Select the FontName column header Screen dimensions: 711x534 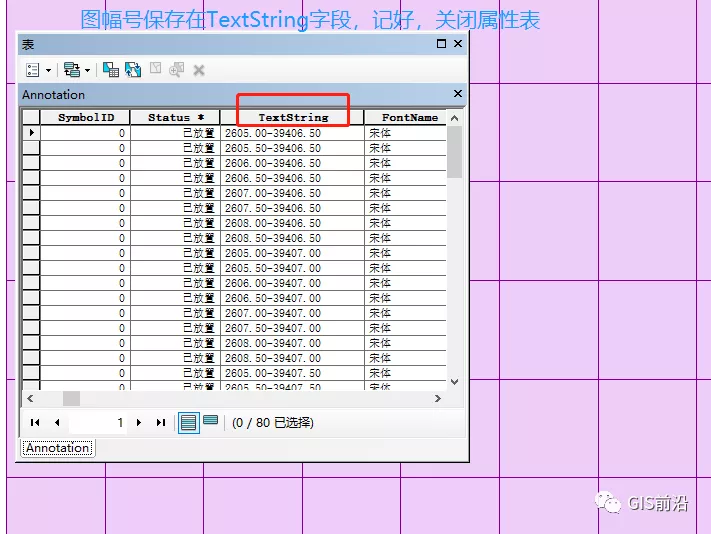[x=405, y=117]
